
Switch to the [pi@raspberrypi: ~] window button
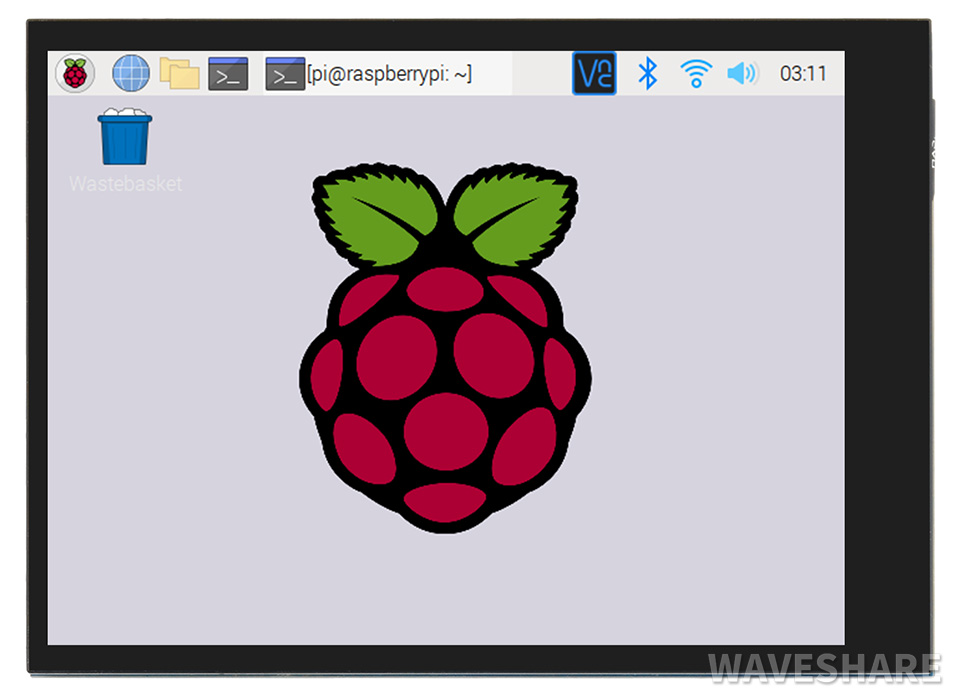click(x=390, y=73)
